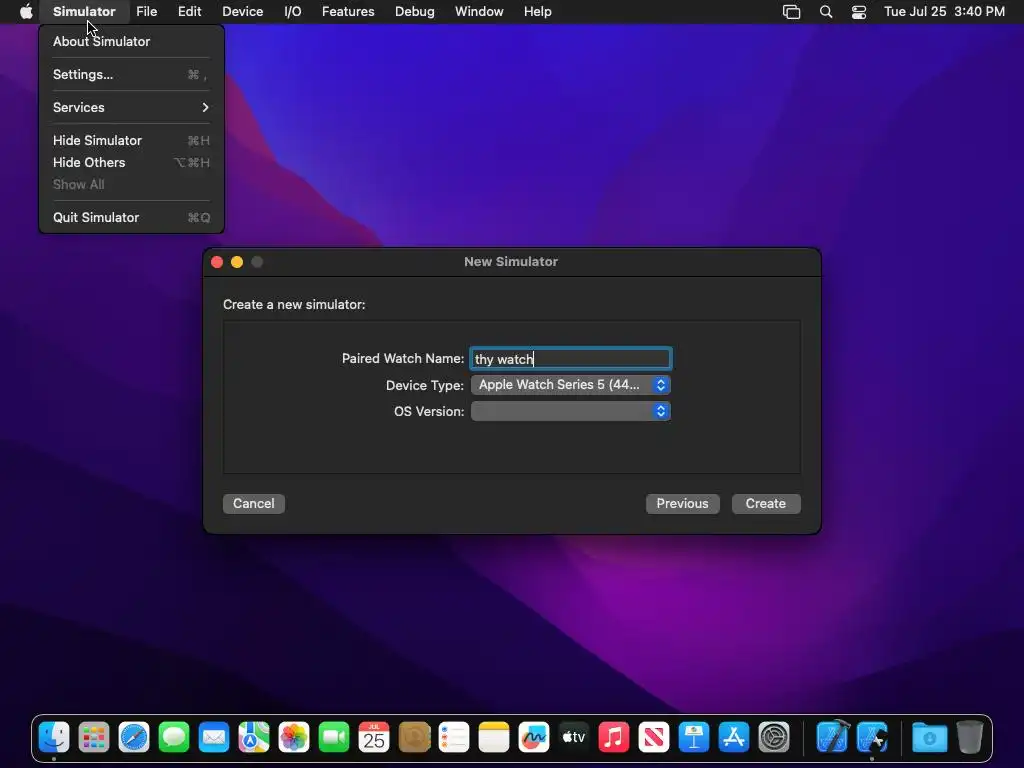Open Photos app in the Dock

[x=294, y=738]
